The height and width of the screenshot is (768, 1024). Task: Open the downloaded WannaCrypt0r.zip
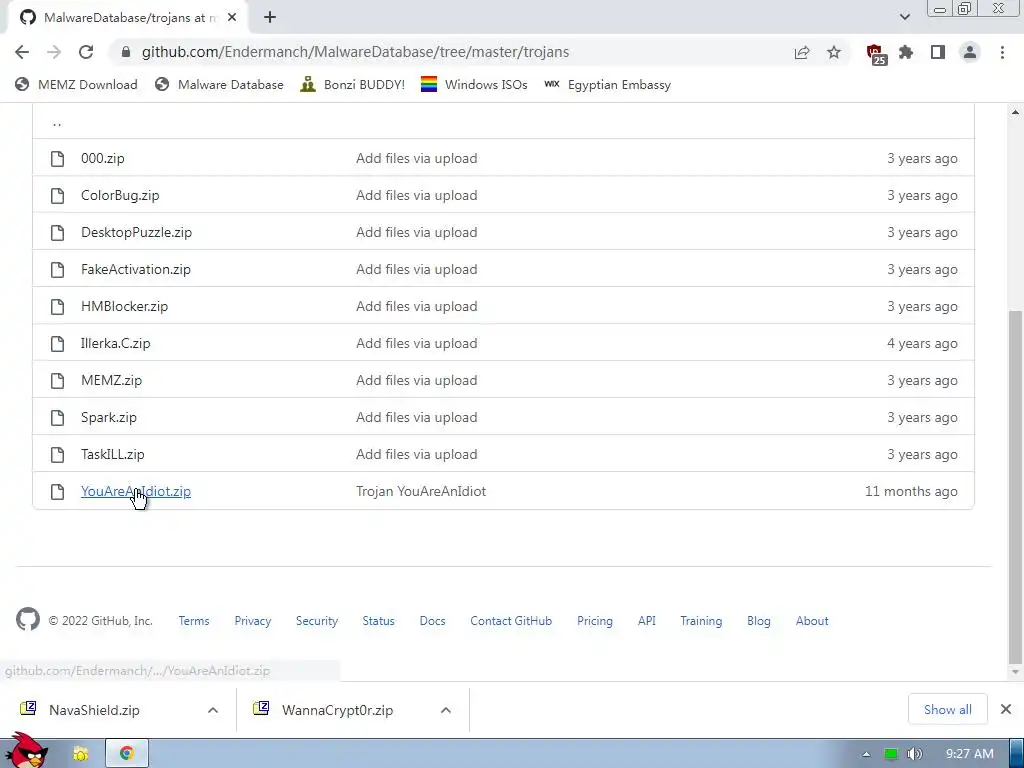point(338,710)
